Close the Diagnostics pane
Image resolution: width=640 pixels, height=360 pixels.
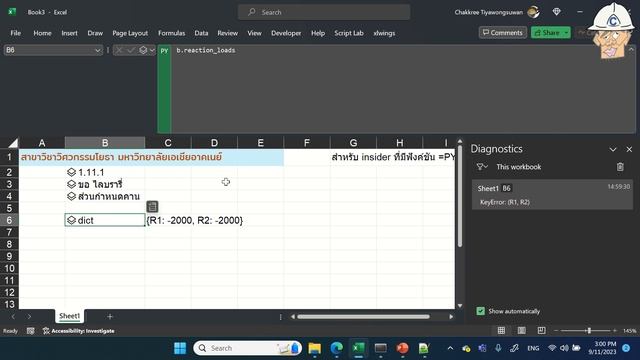[629, 149]
